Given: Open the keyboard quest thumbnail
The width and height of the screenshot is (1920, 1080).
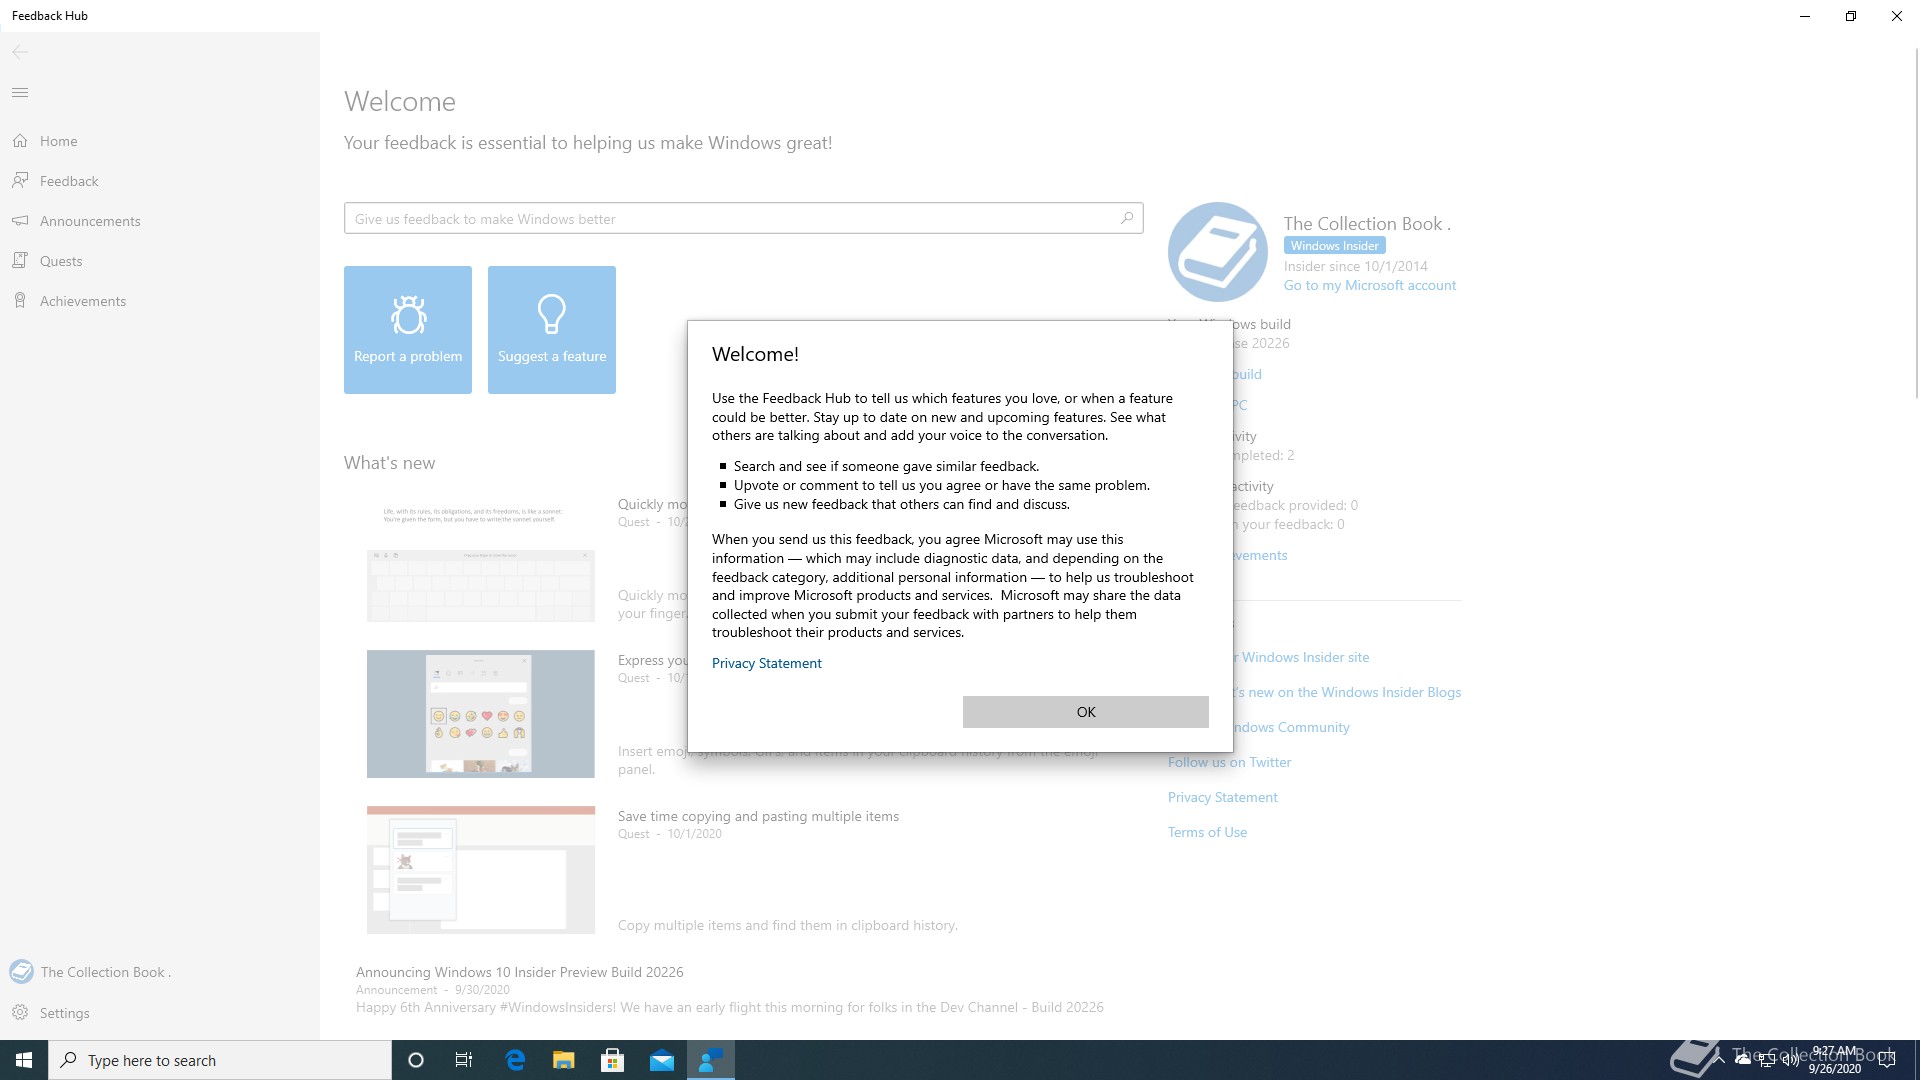Looking at the screenshot, I should click(x=481, y=558).
